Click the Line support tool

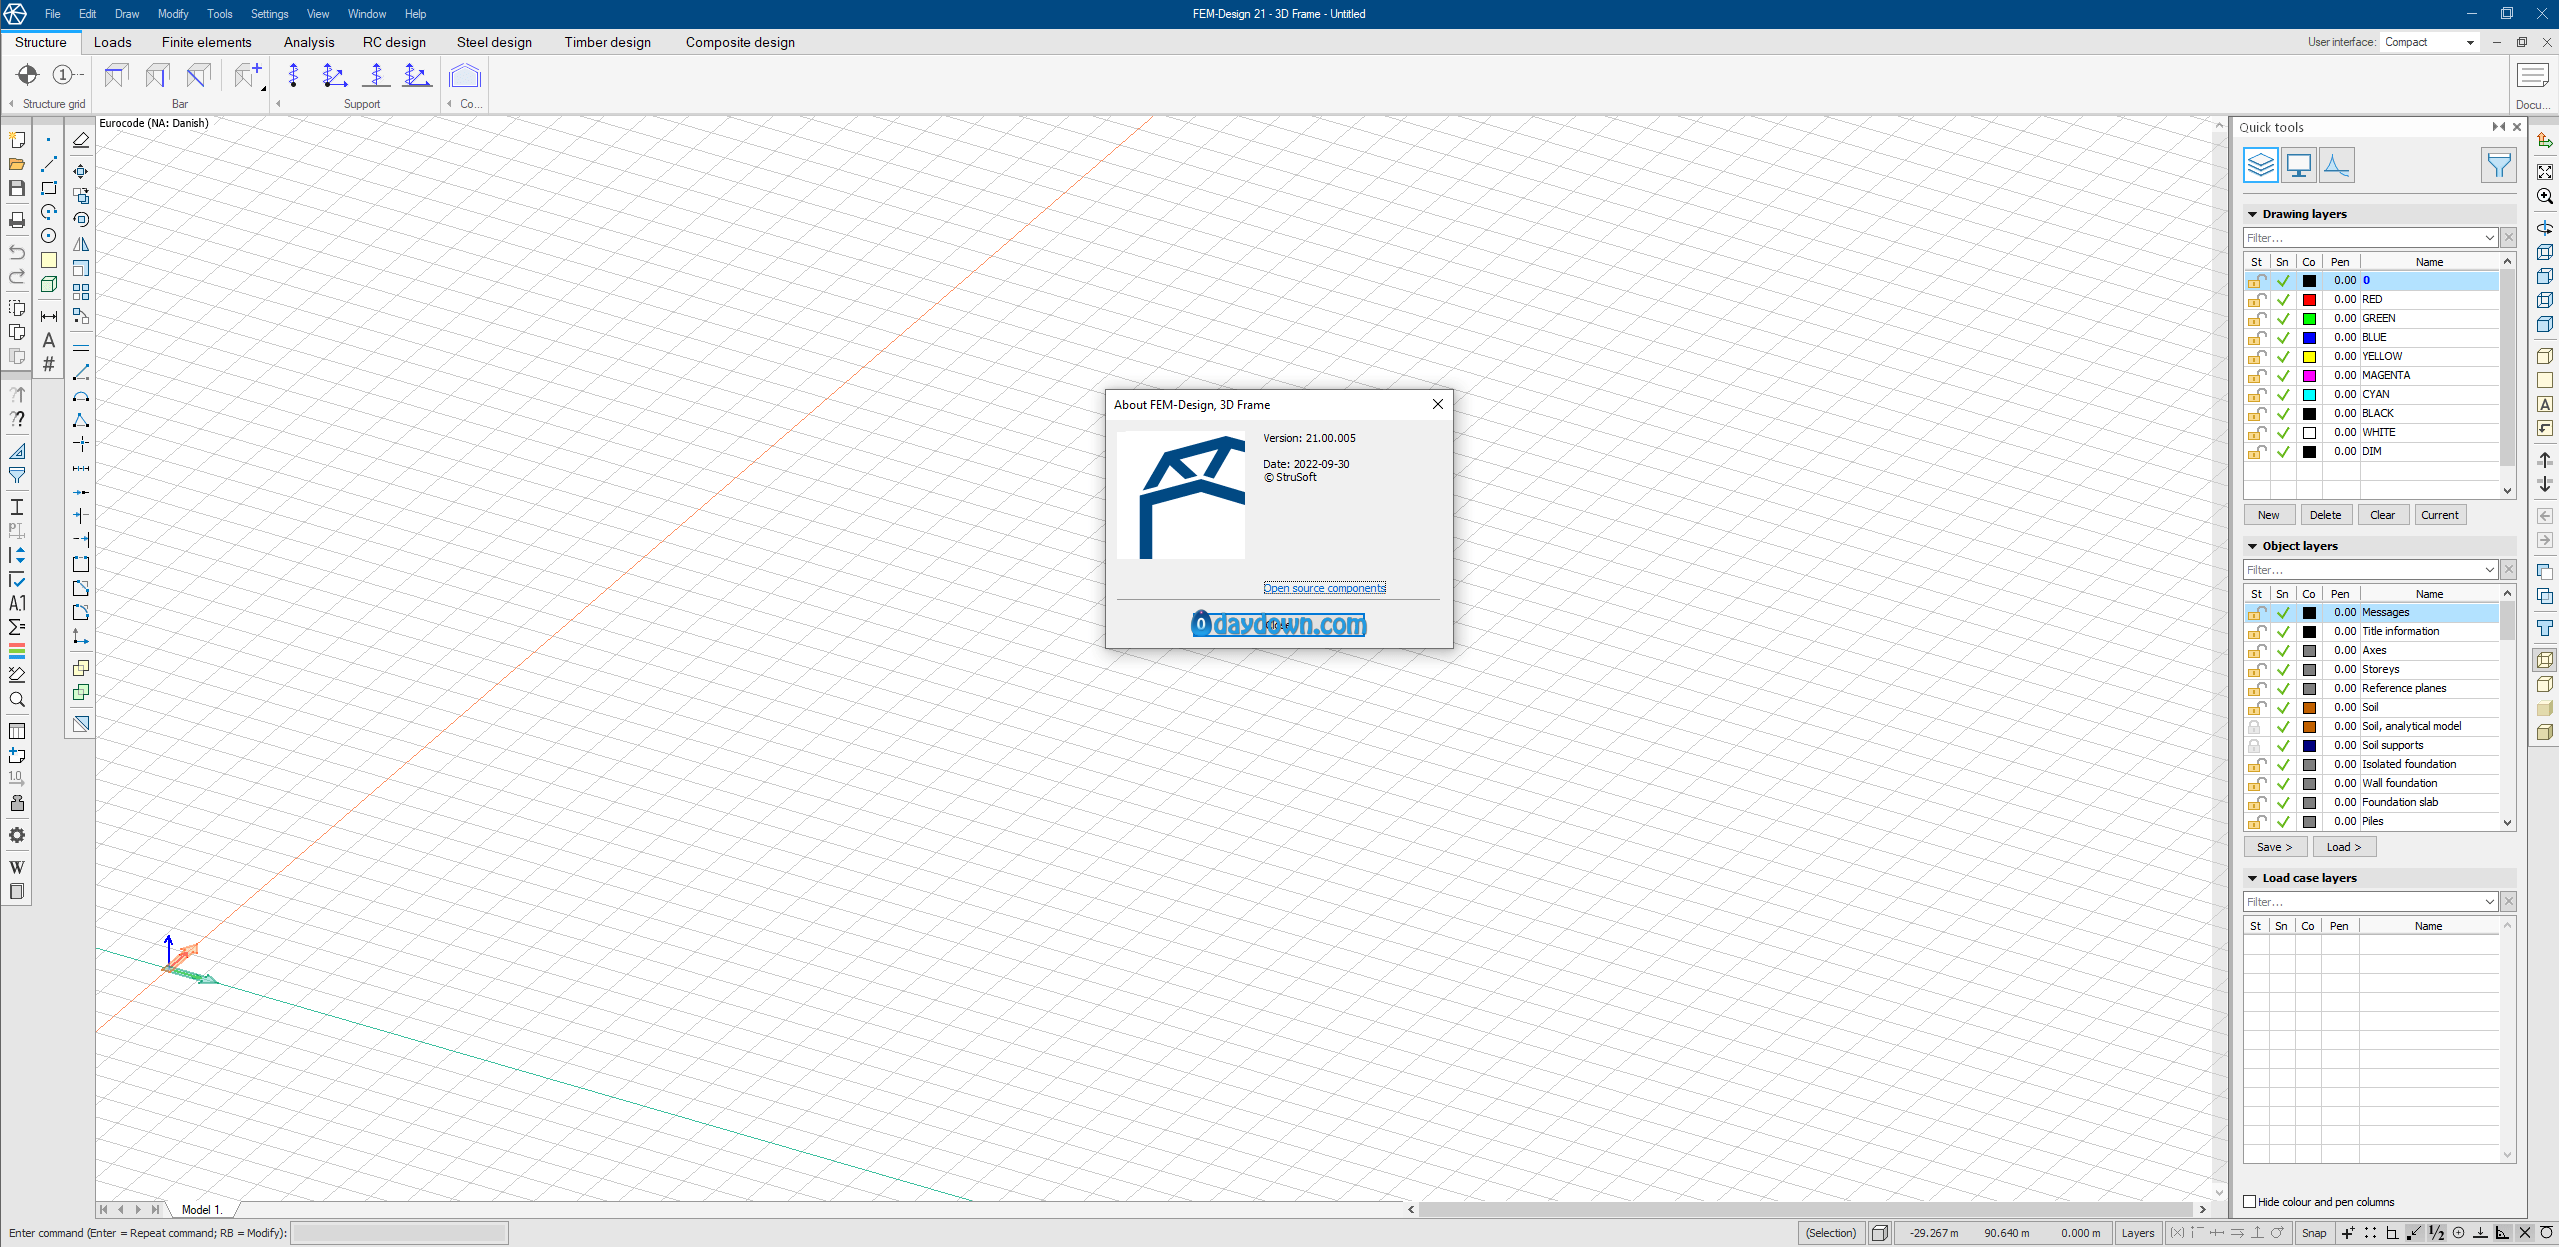click(376, 75)
